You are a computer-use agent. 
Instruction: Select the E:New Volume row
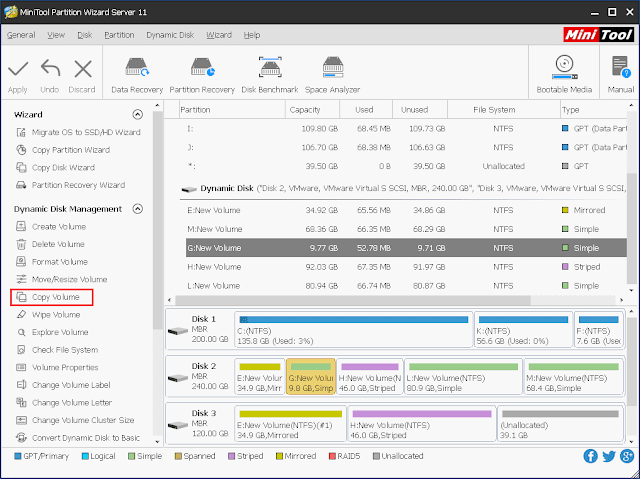point(406,210)
